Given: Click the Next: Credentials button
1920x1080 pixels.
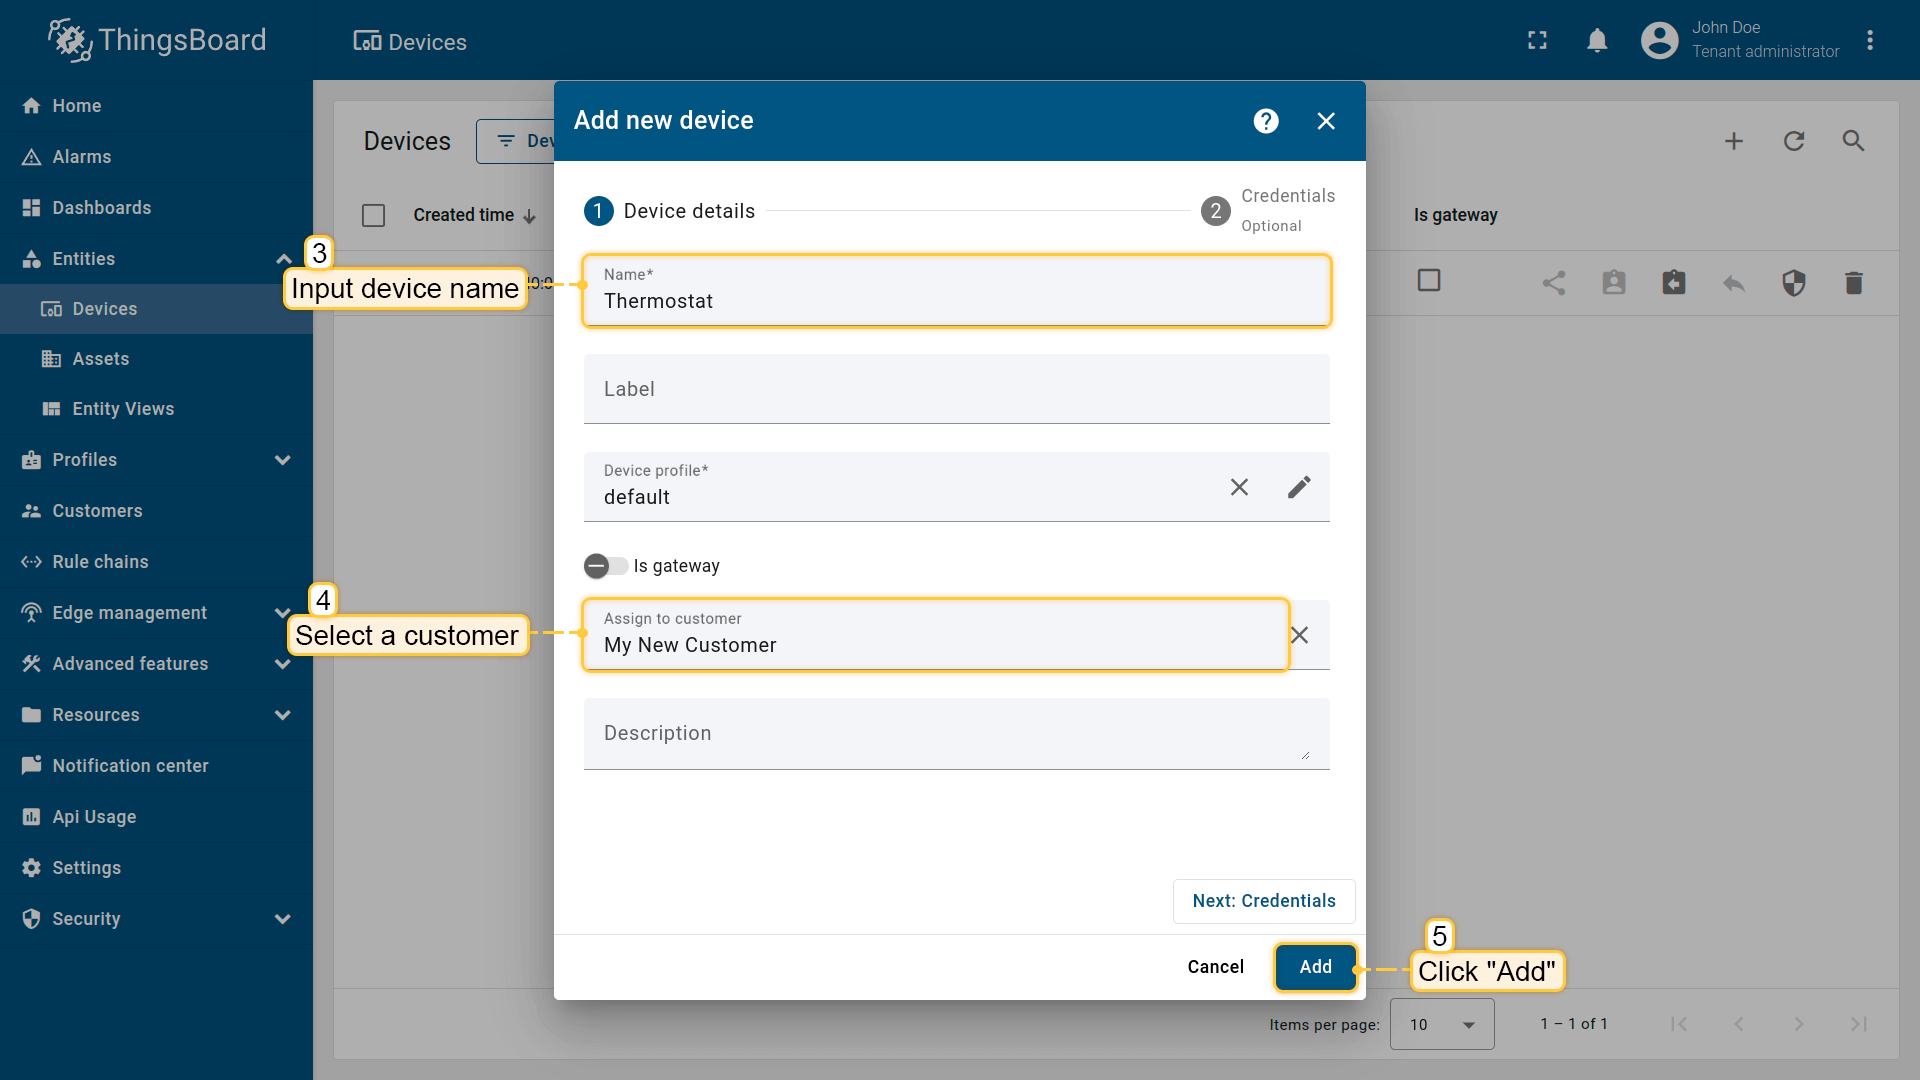Looking at the screenshot, I should 1263,901.
